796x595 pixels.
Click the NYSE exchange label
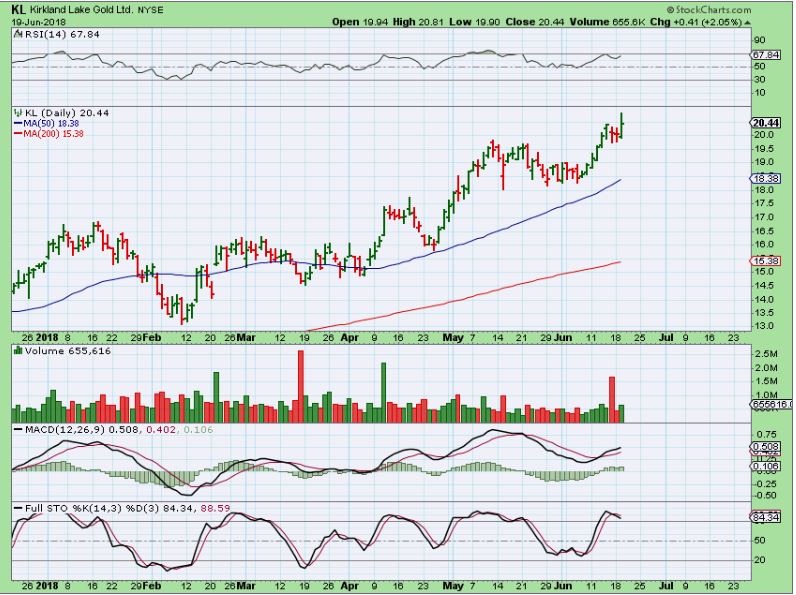pos(151,10)
